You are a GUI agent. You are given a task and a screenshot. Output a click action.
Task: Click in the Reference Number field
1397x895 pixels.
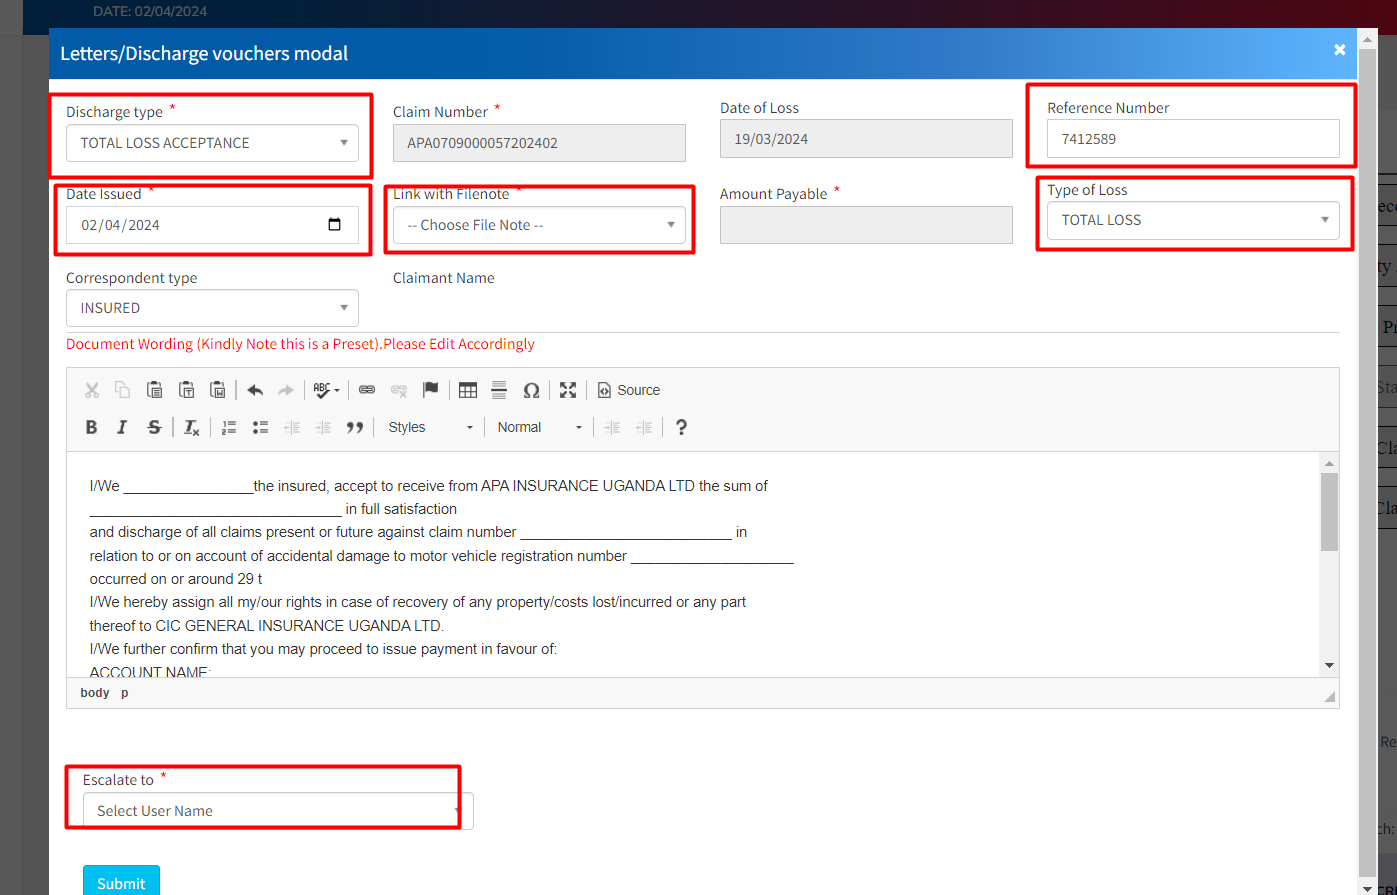(1192, 139)
